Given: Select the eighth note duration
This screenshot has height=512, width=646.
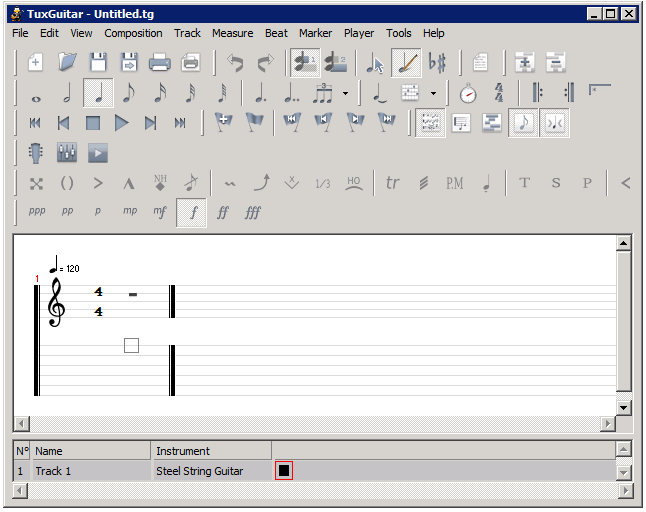Looking at the screenshot, I should (129, 94).
